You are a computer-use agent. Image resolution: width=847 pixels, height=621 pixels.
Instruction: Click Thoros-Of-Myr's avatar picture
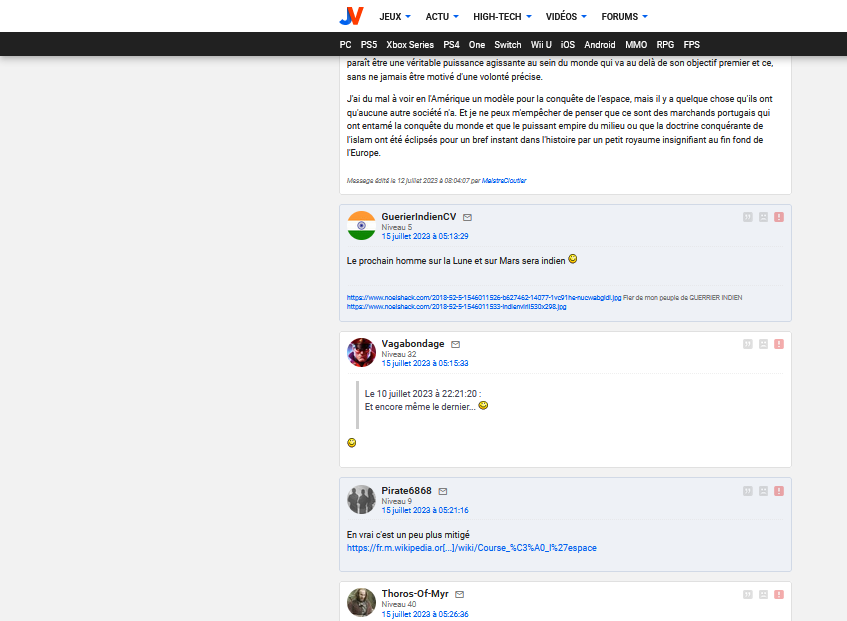[361, 602]
